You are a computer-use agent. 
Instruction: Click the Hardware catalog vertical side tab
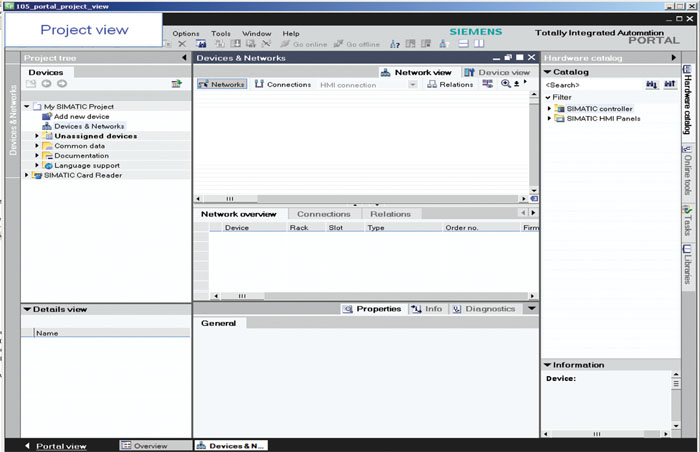click(x=688, y=100)
